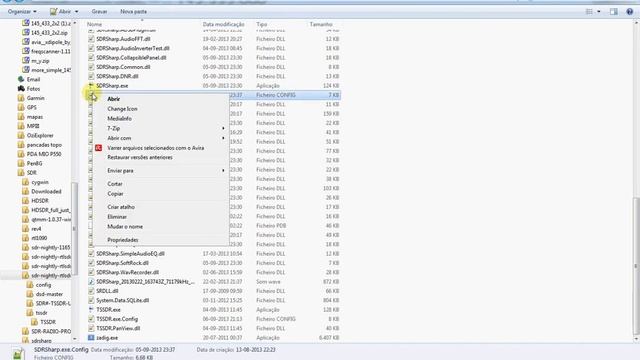This screenshot has width=640, height=360.
Task: Select the tssdr folder in the tree
Action: tap(41, 313)
